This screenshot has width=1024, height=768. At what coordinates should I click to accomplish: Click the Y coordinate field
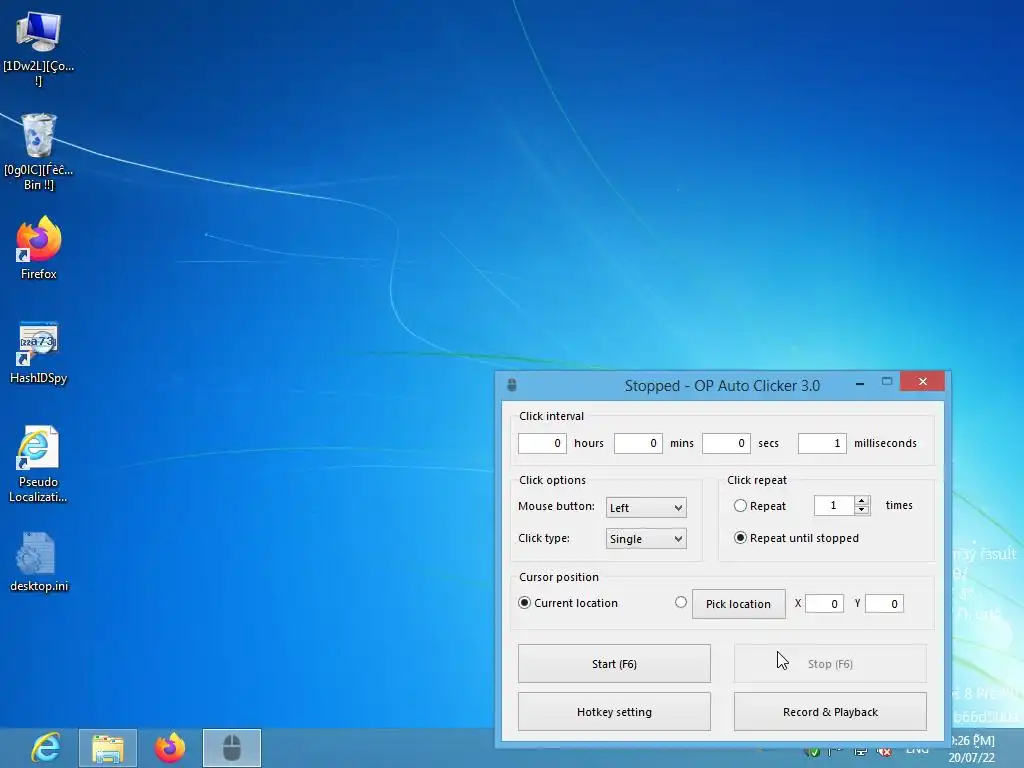[x=884, y=603]
